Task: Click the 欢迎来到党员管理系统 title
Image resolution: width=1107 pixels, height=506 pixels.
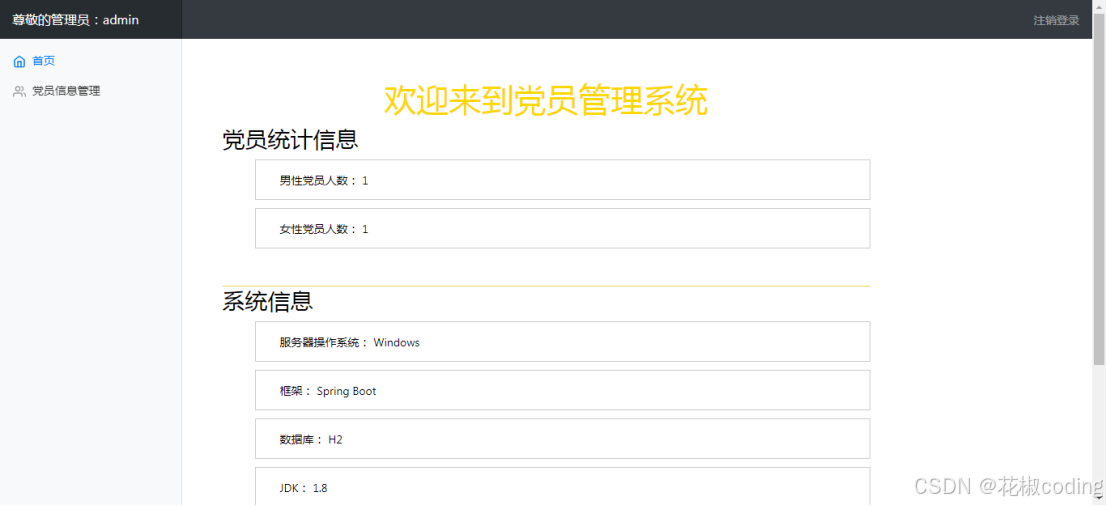Action: (x=546, y=100)
